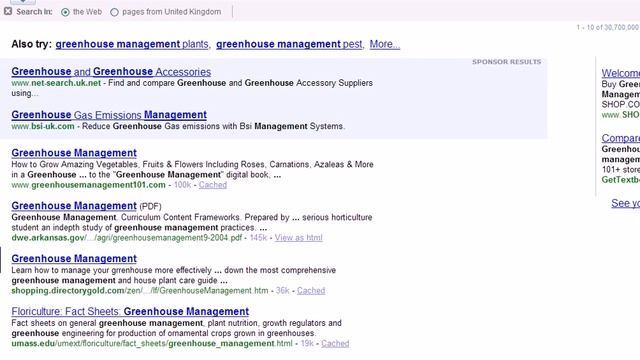Click the '36k' size text
This screenshot has width=640, height=360.
coord(282,291)
